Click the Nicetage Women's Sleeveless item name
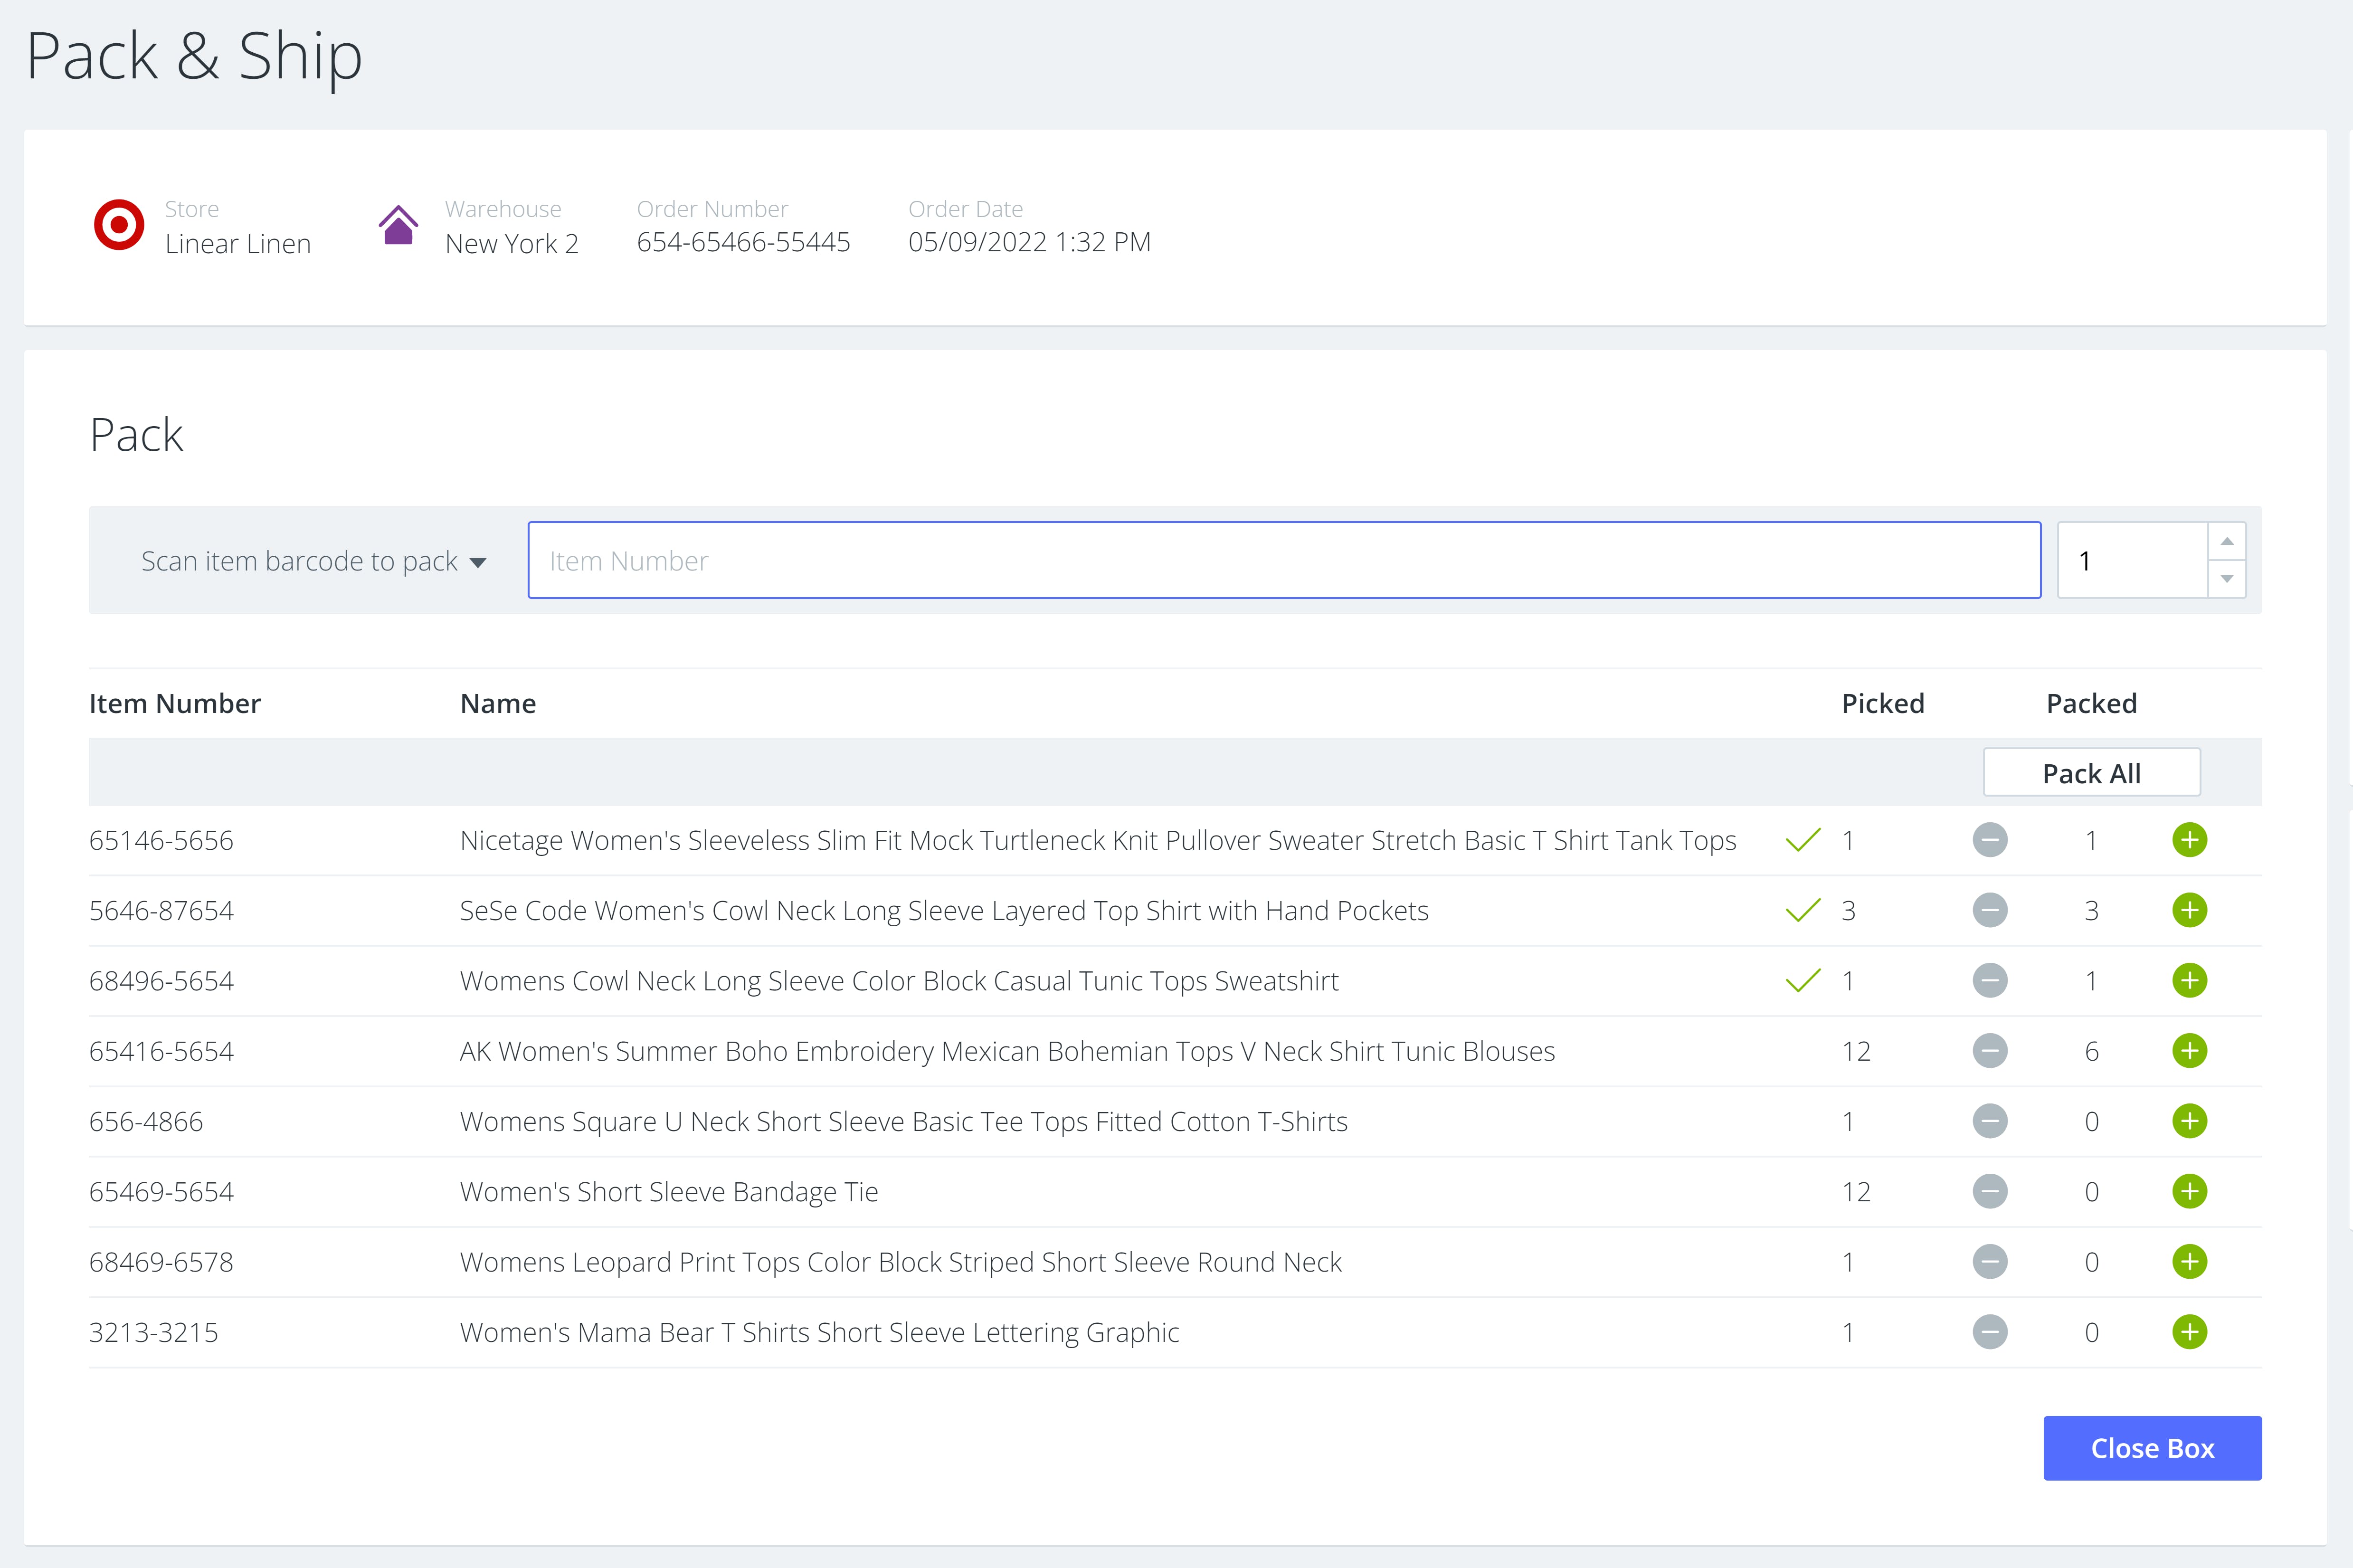 point(1097,840)
